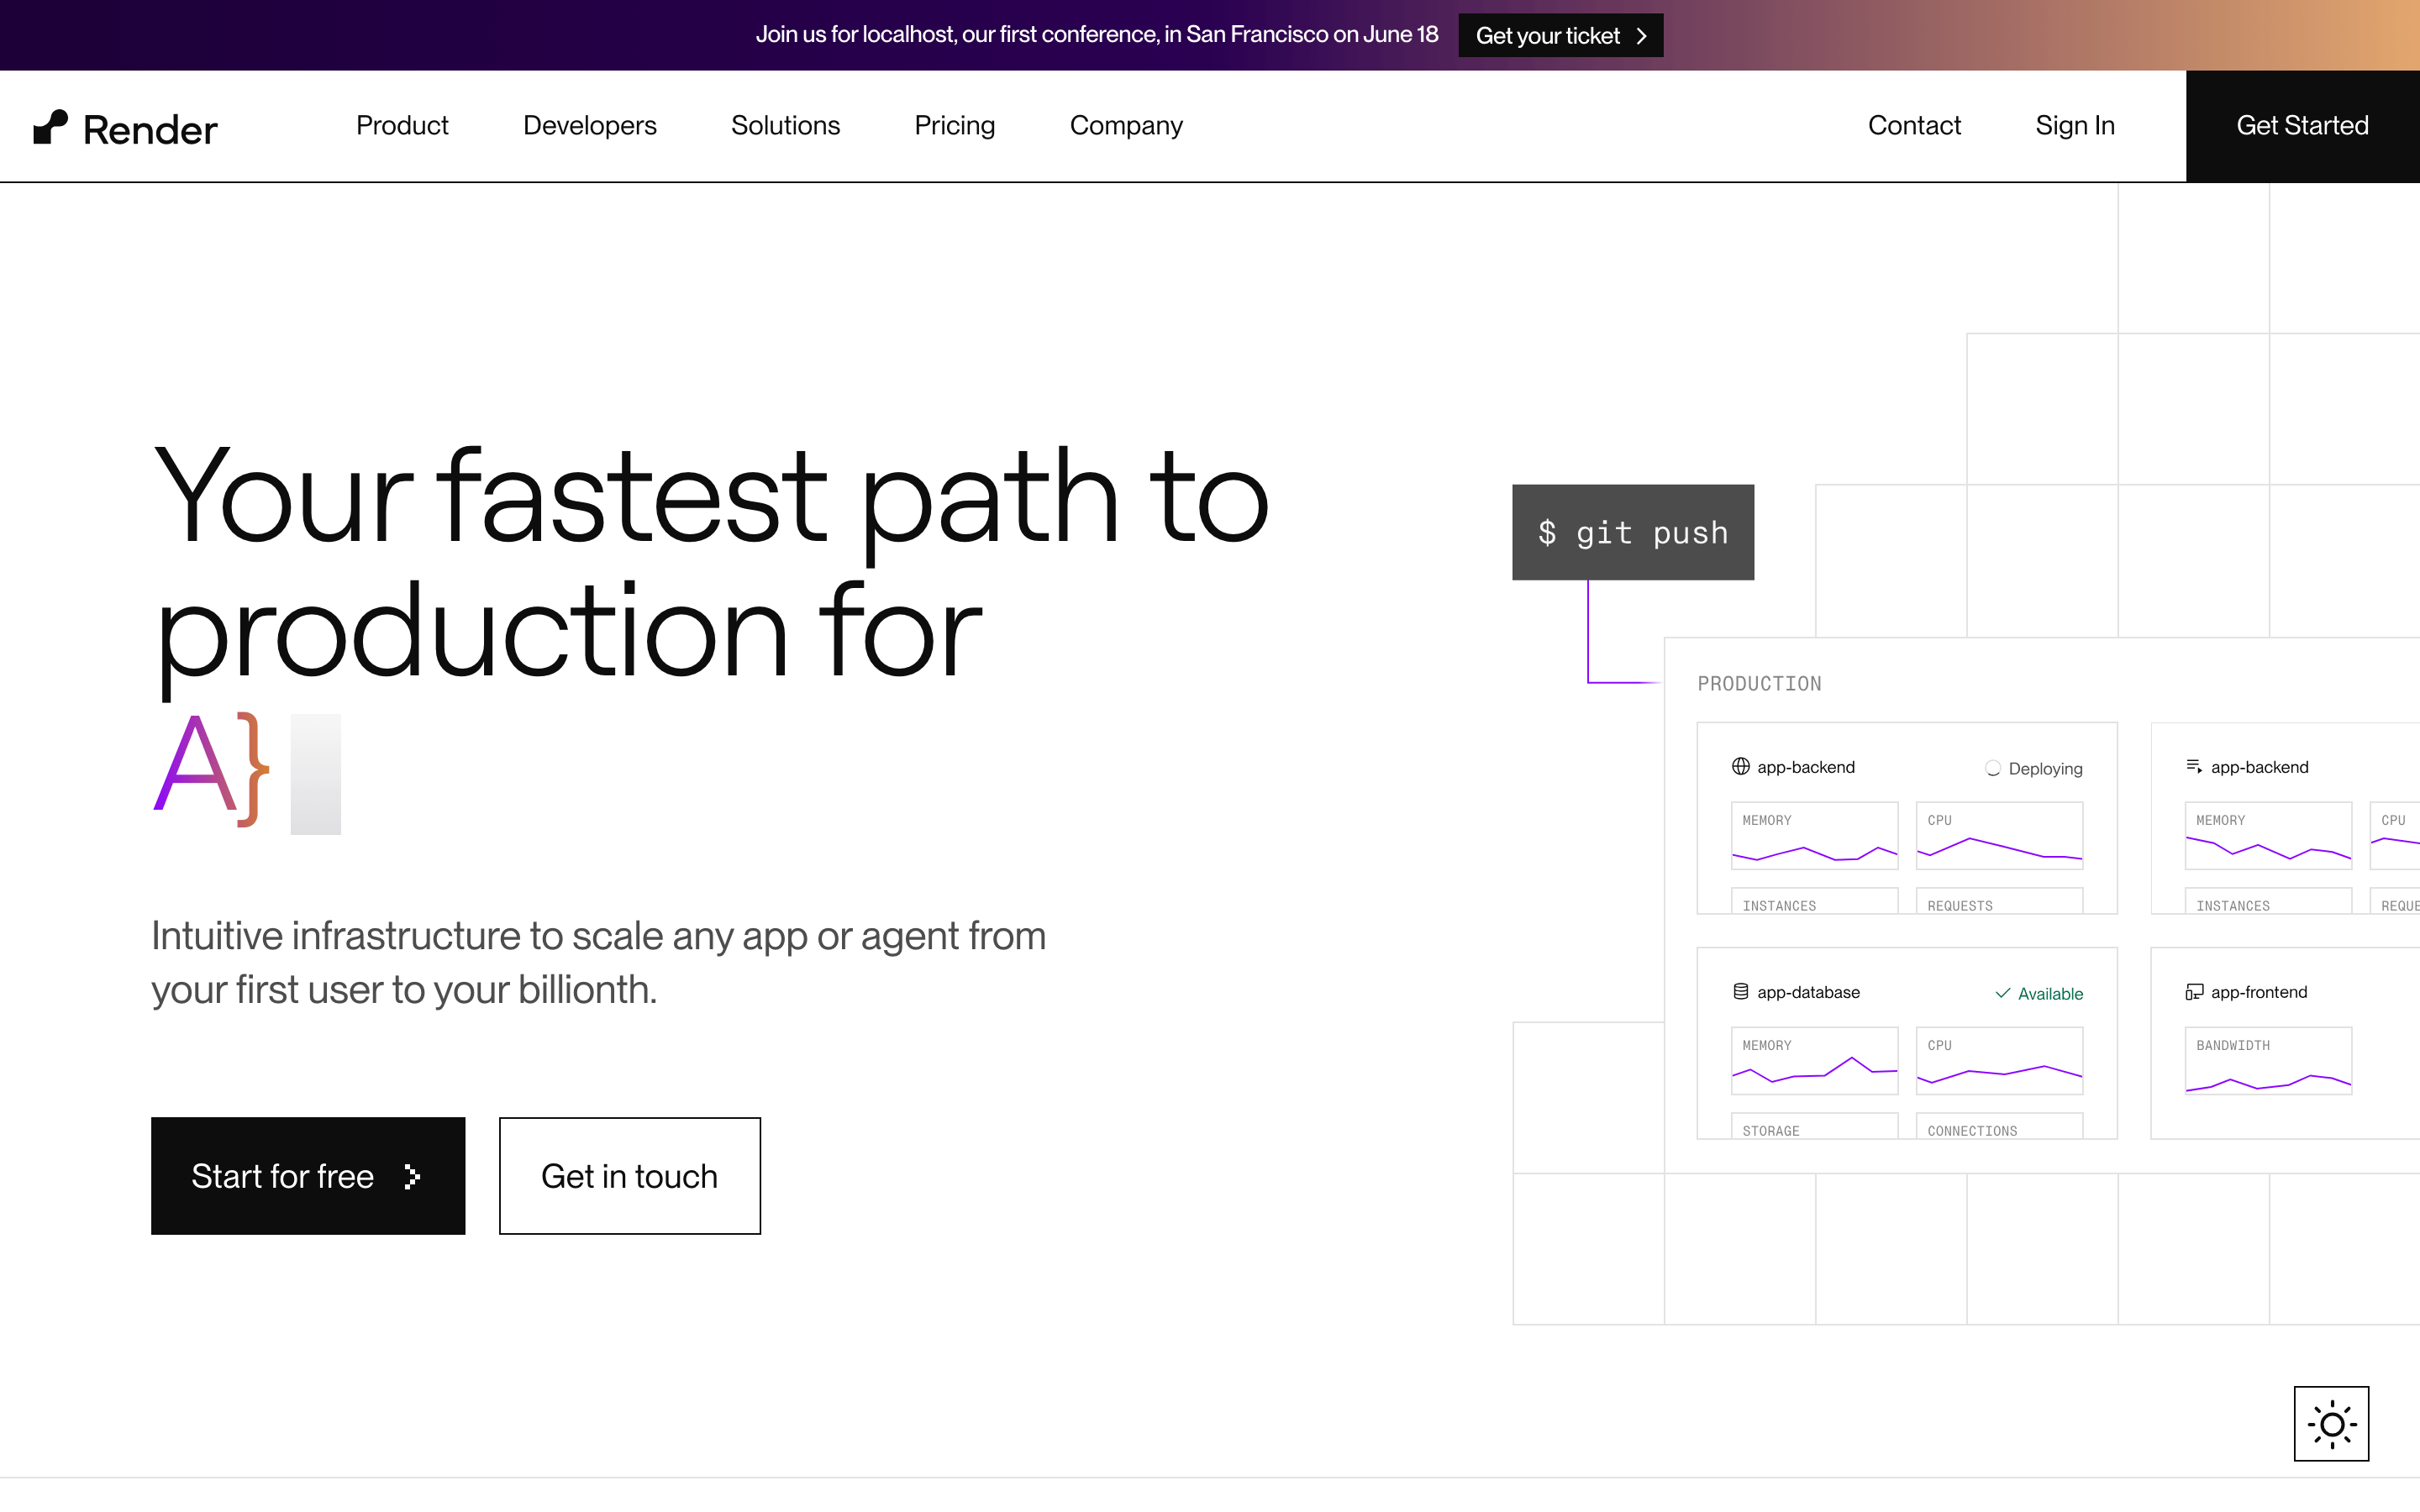Click the STORAGE label in app-database card

1771,1131
